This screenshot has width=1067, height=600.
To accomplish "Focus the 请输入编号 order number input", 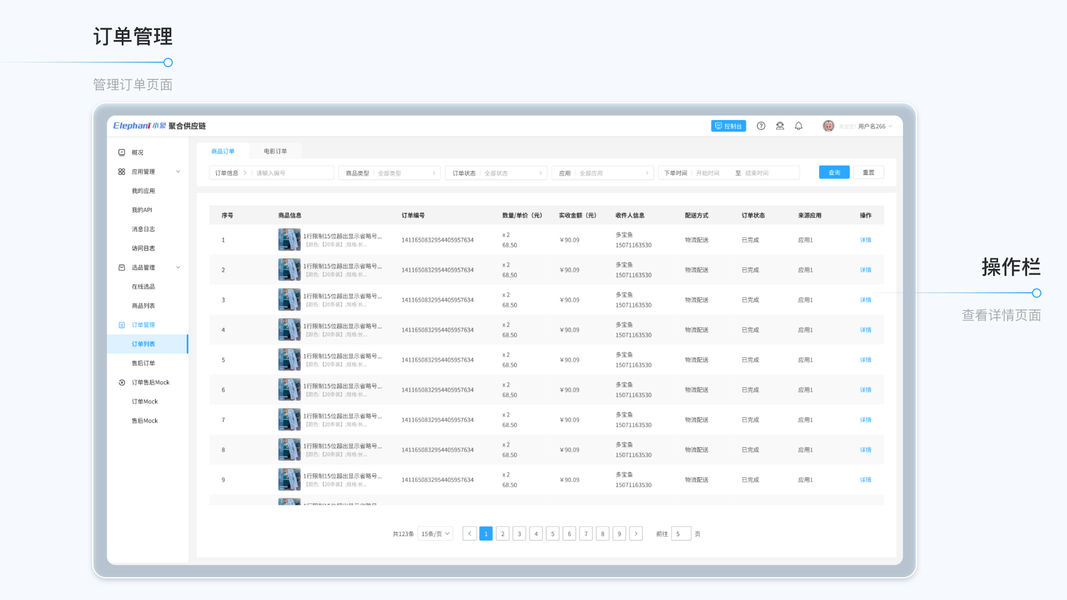I will point(293,173).
